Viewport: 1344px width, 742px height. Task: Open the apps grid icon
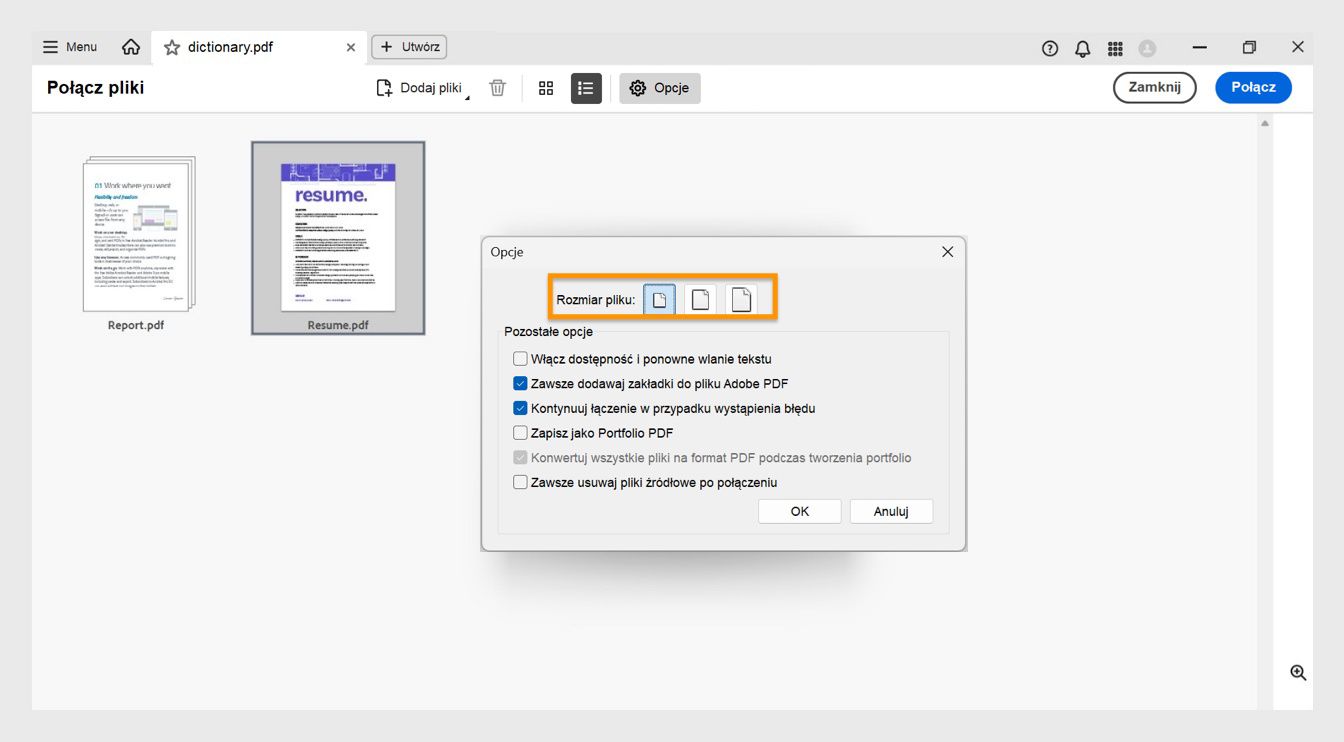(x=1116, y=48)
